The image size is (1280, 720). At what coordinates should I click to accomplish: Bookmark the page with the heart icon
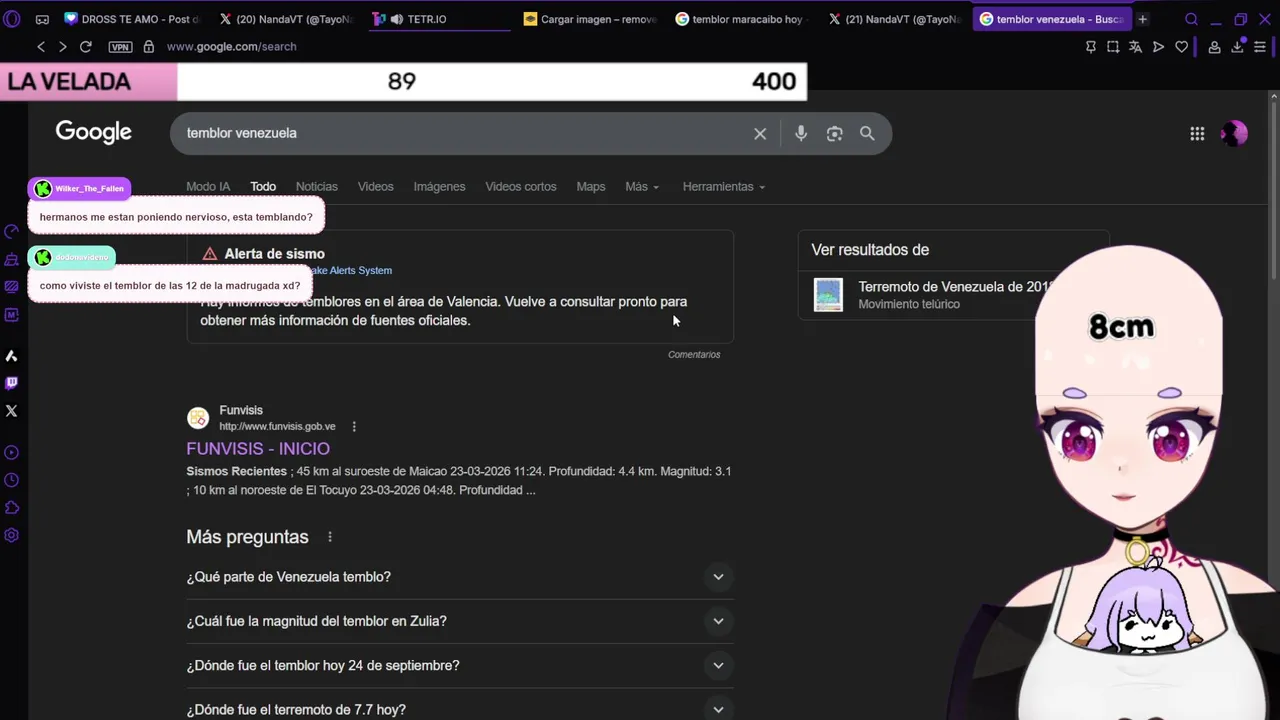pyautogui.click(x=1181, y=47)
